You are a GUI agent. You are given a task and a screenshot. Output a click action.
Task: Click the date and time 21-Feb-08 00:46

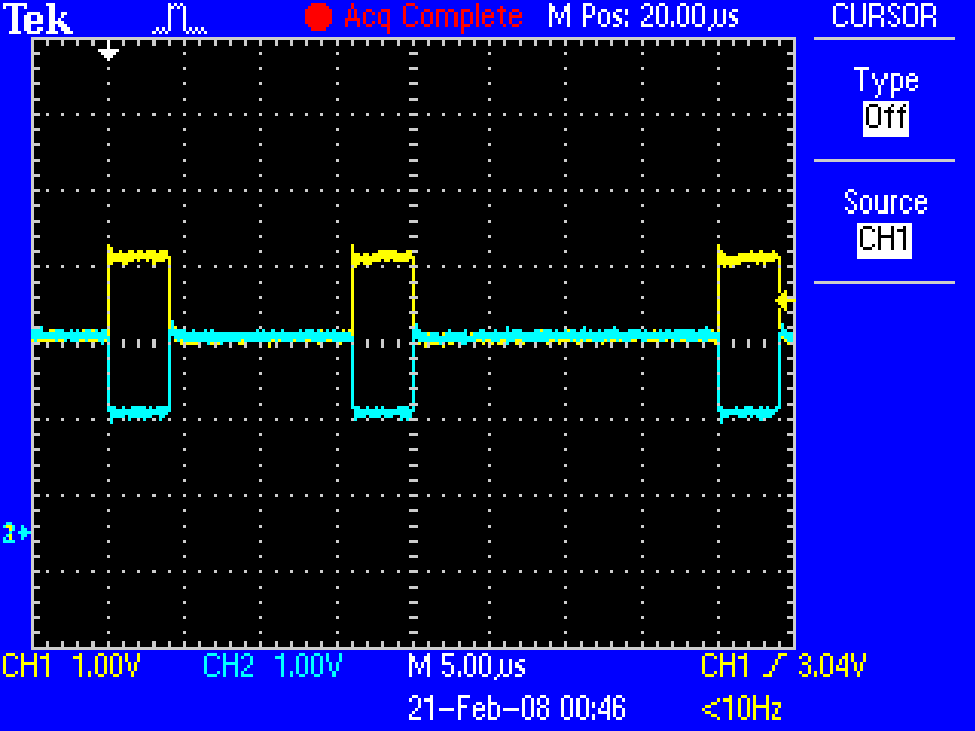click(516, 709)
